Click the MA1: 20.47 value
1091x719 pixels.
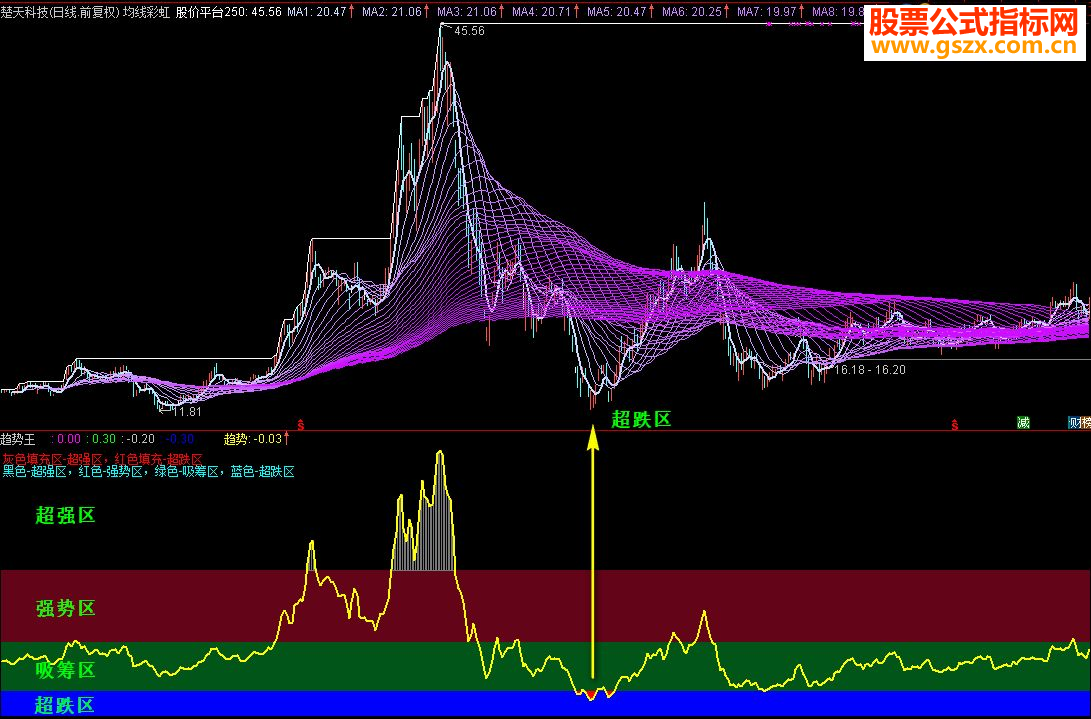[x=317, y=12]
